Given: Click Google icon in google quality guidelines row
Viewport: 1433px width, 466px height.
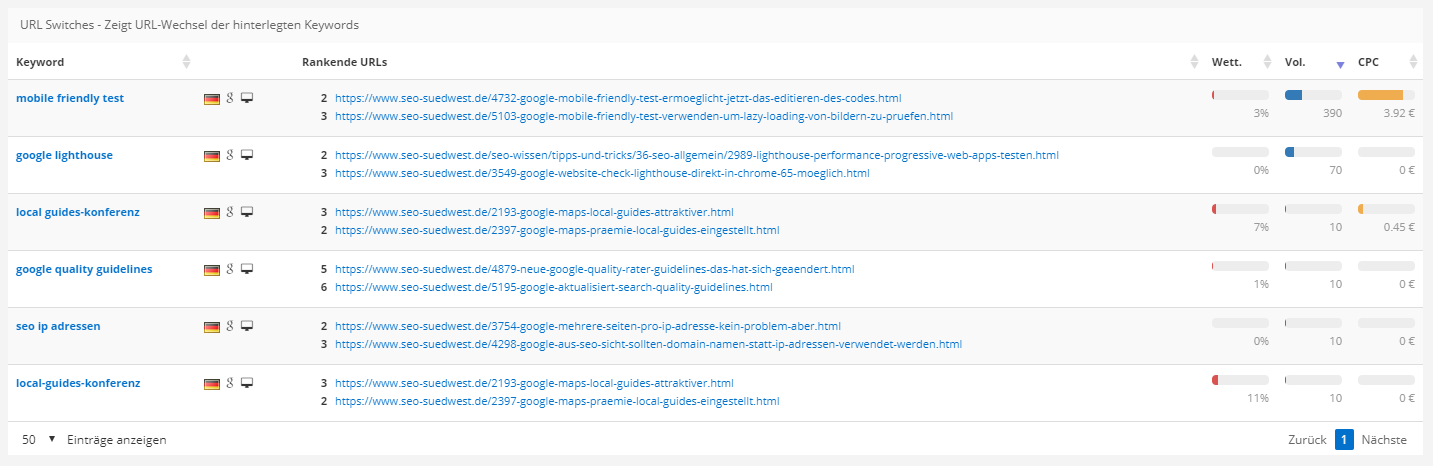Looking at the screenshot, I should tap(230, 269).
